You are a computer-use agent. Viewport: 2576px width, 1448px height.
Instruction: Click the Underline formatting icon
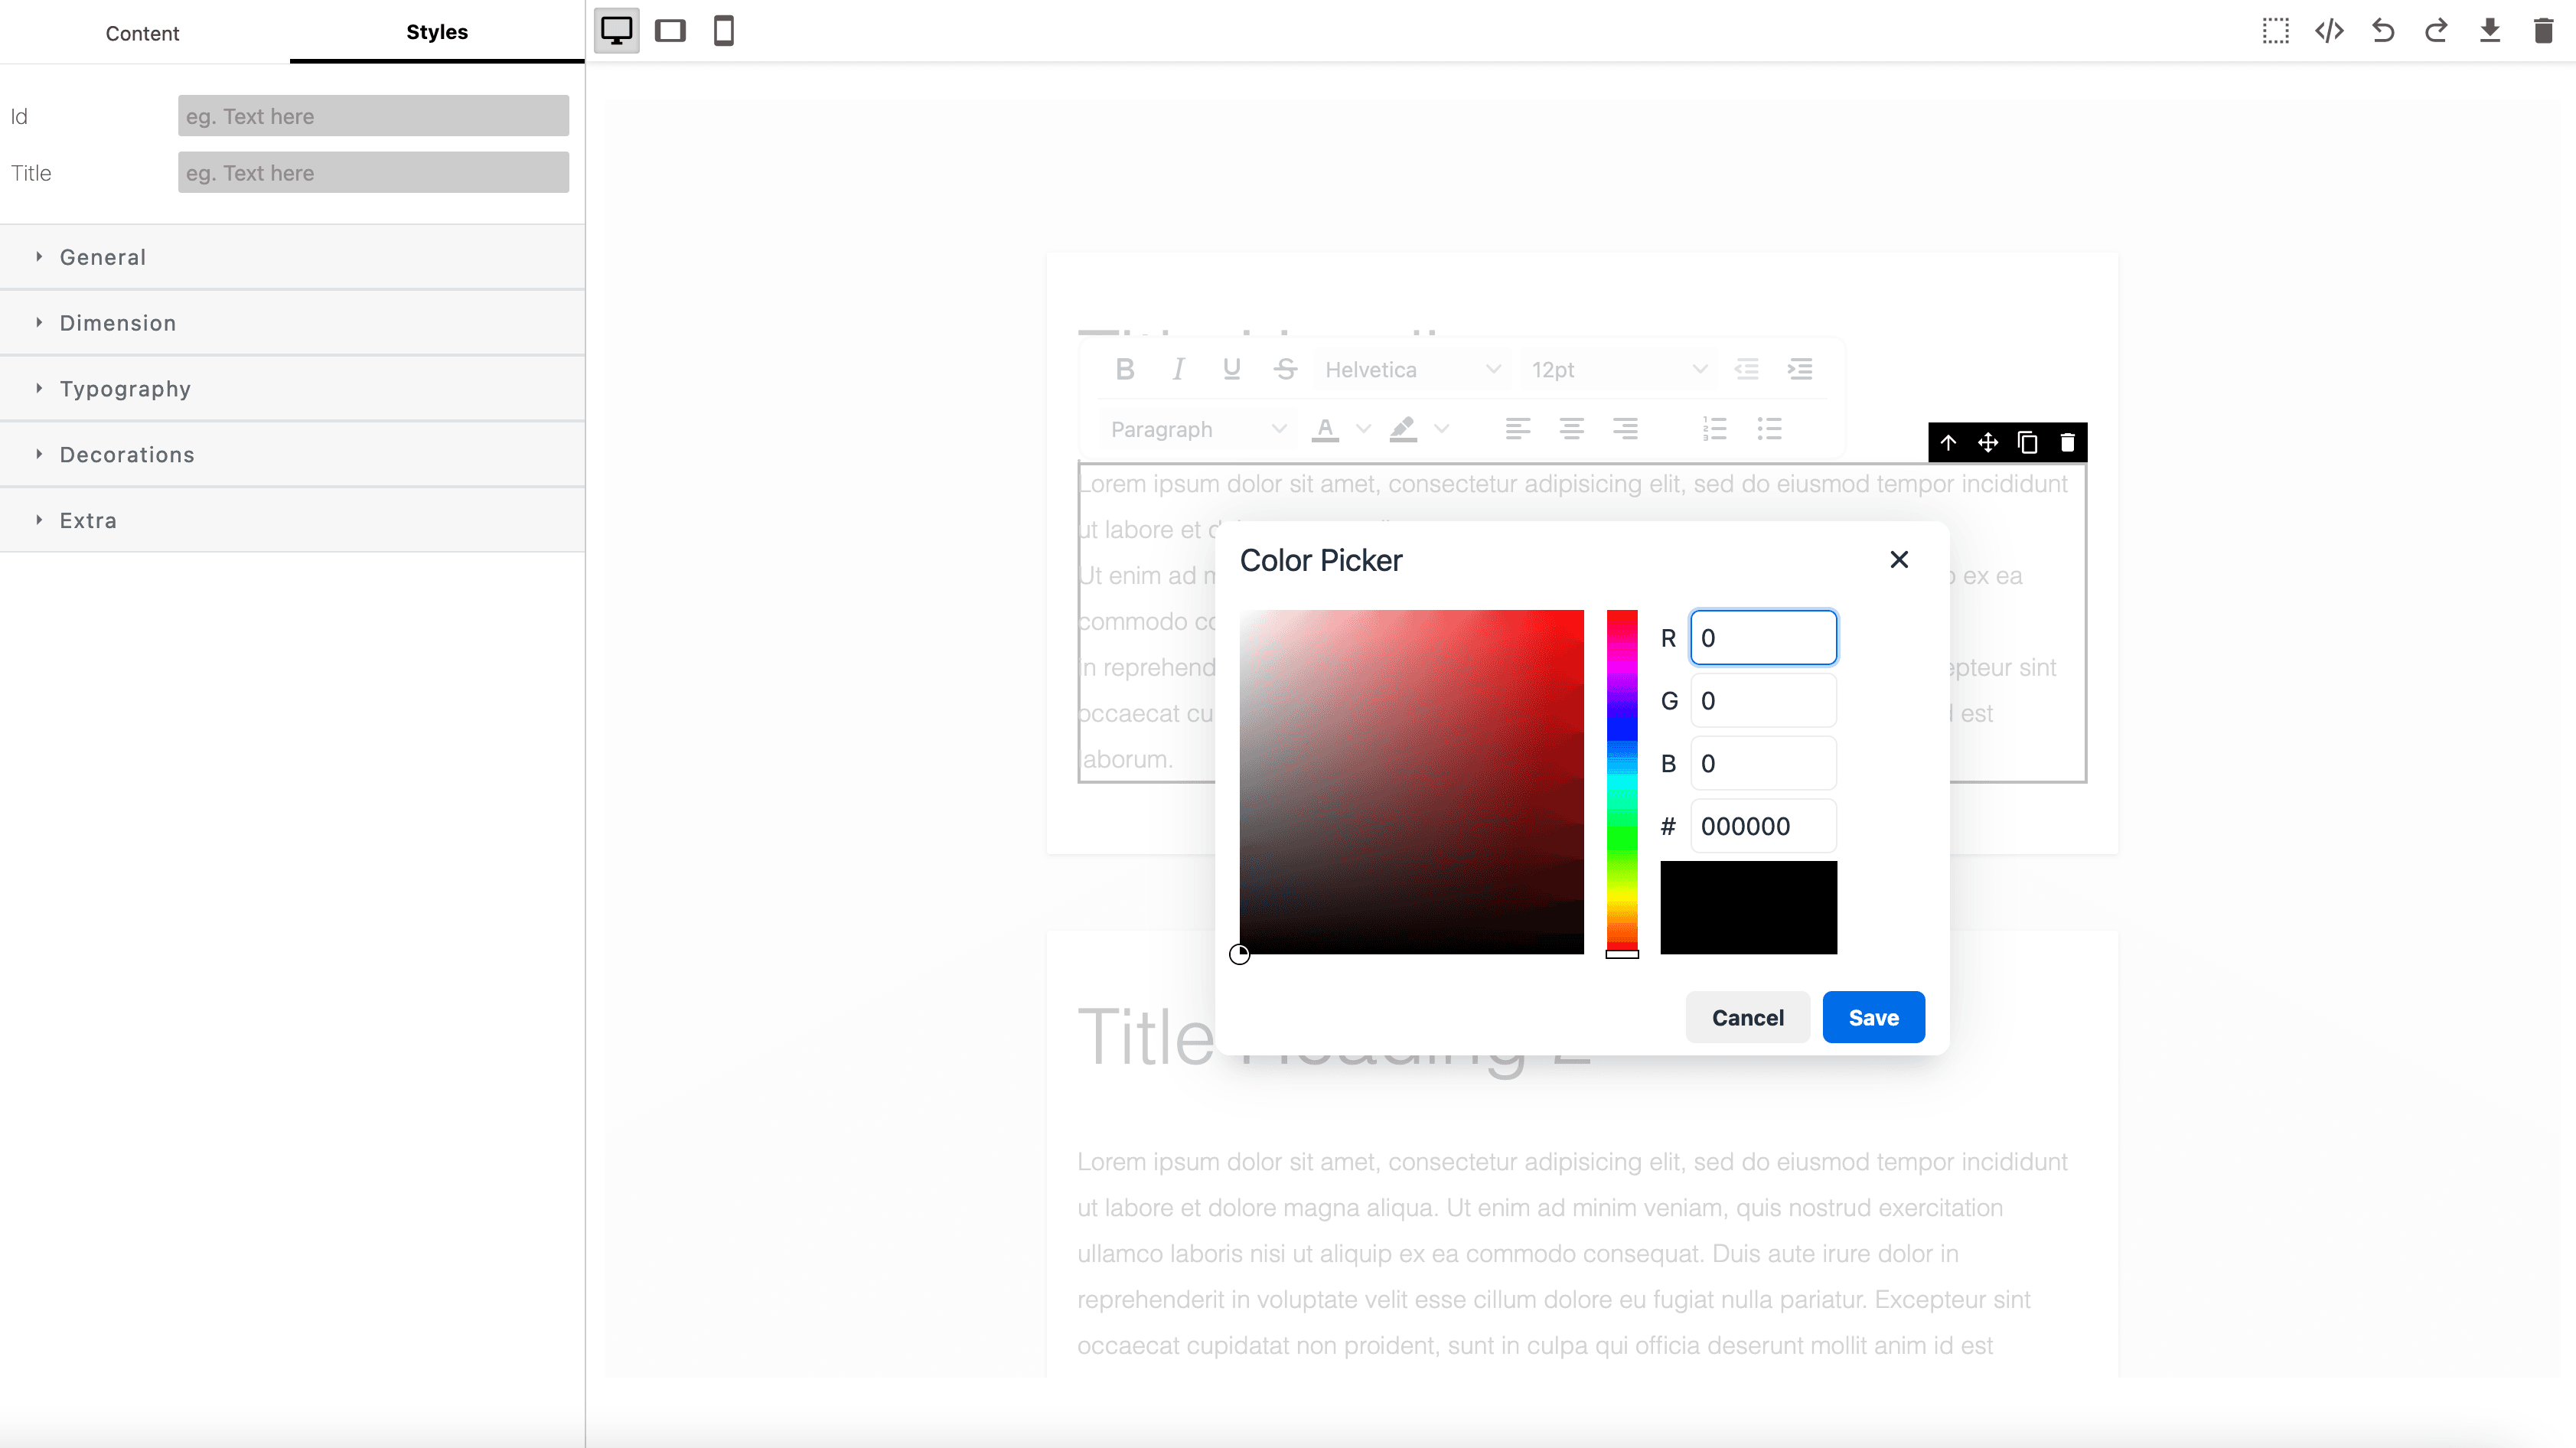pyautogui.click(x=1231, y=368)
